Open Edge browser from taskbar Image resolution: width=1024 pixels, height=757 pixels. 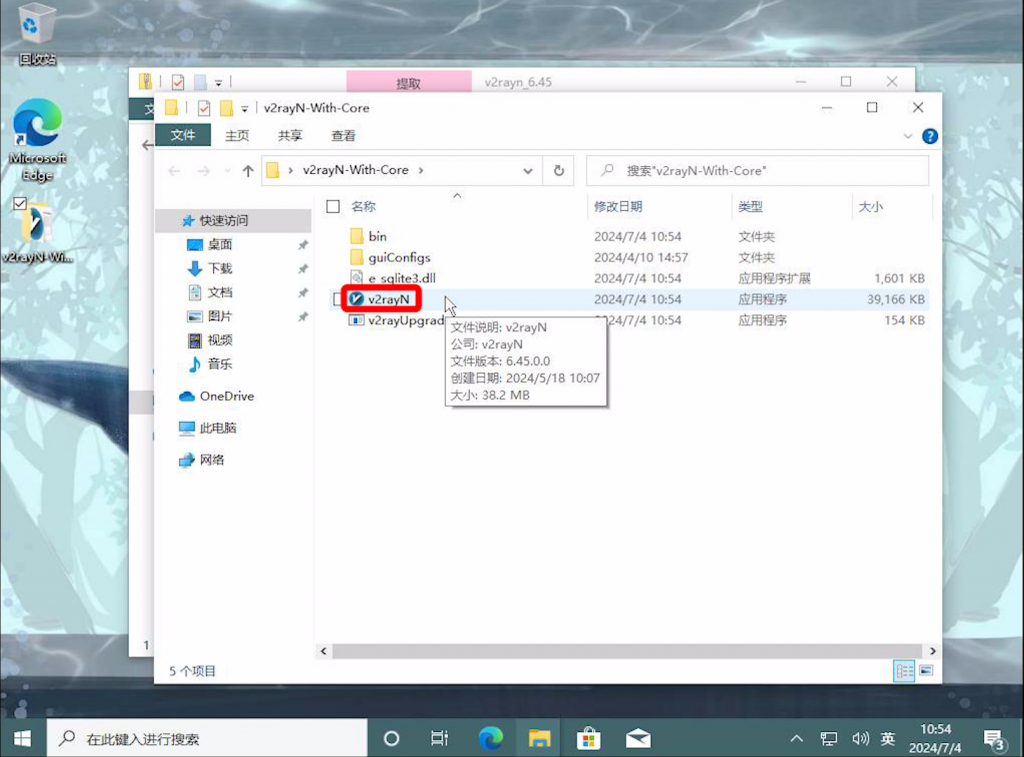coord(490,739)
